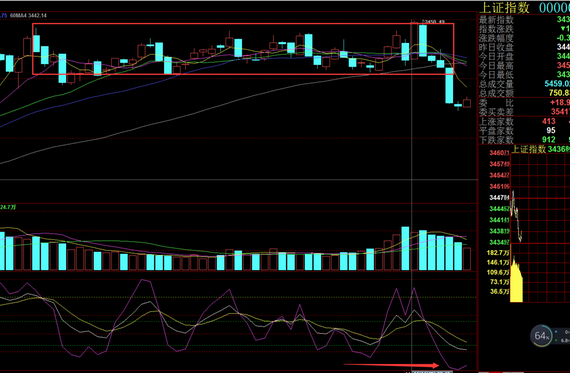Select the 昨日收盘 row in quote panel
This screenshot has height=373, width=570.
pos(524,47)
